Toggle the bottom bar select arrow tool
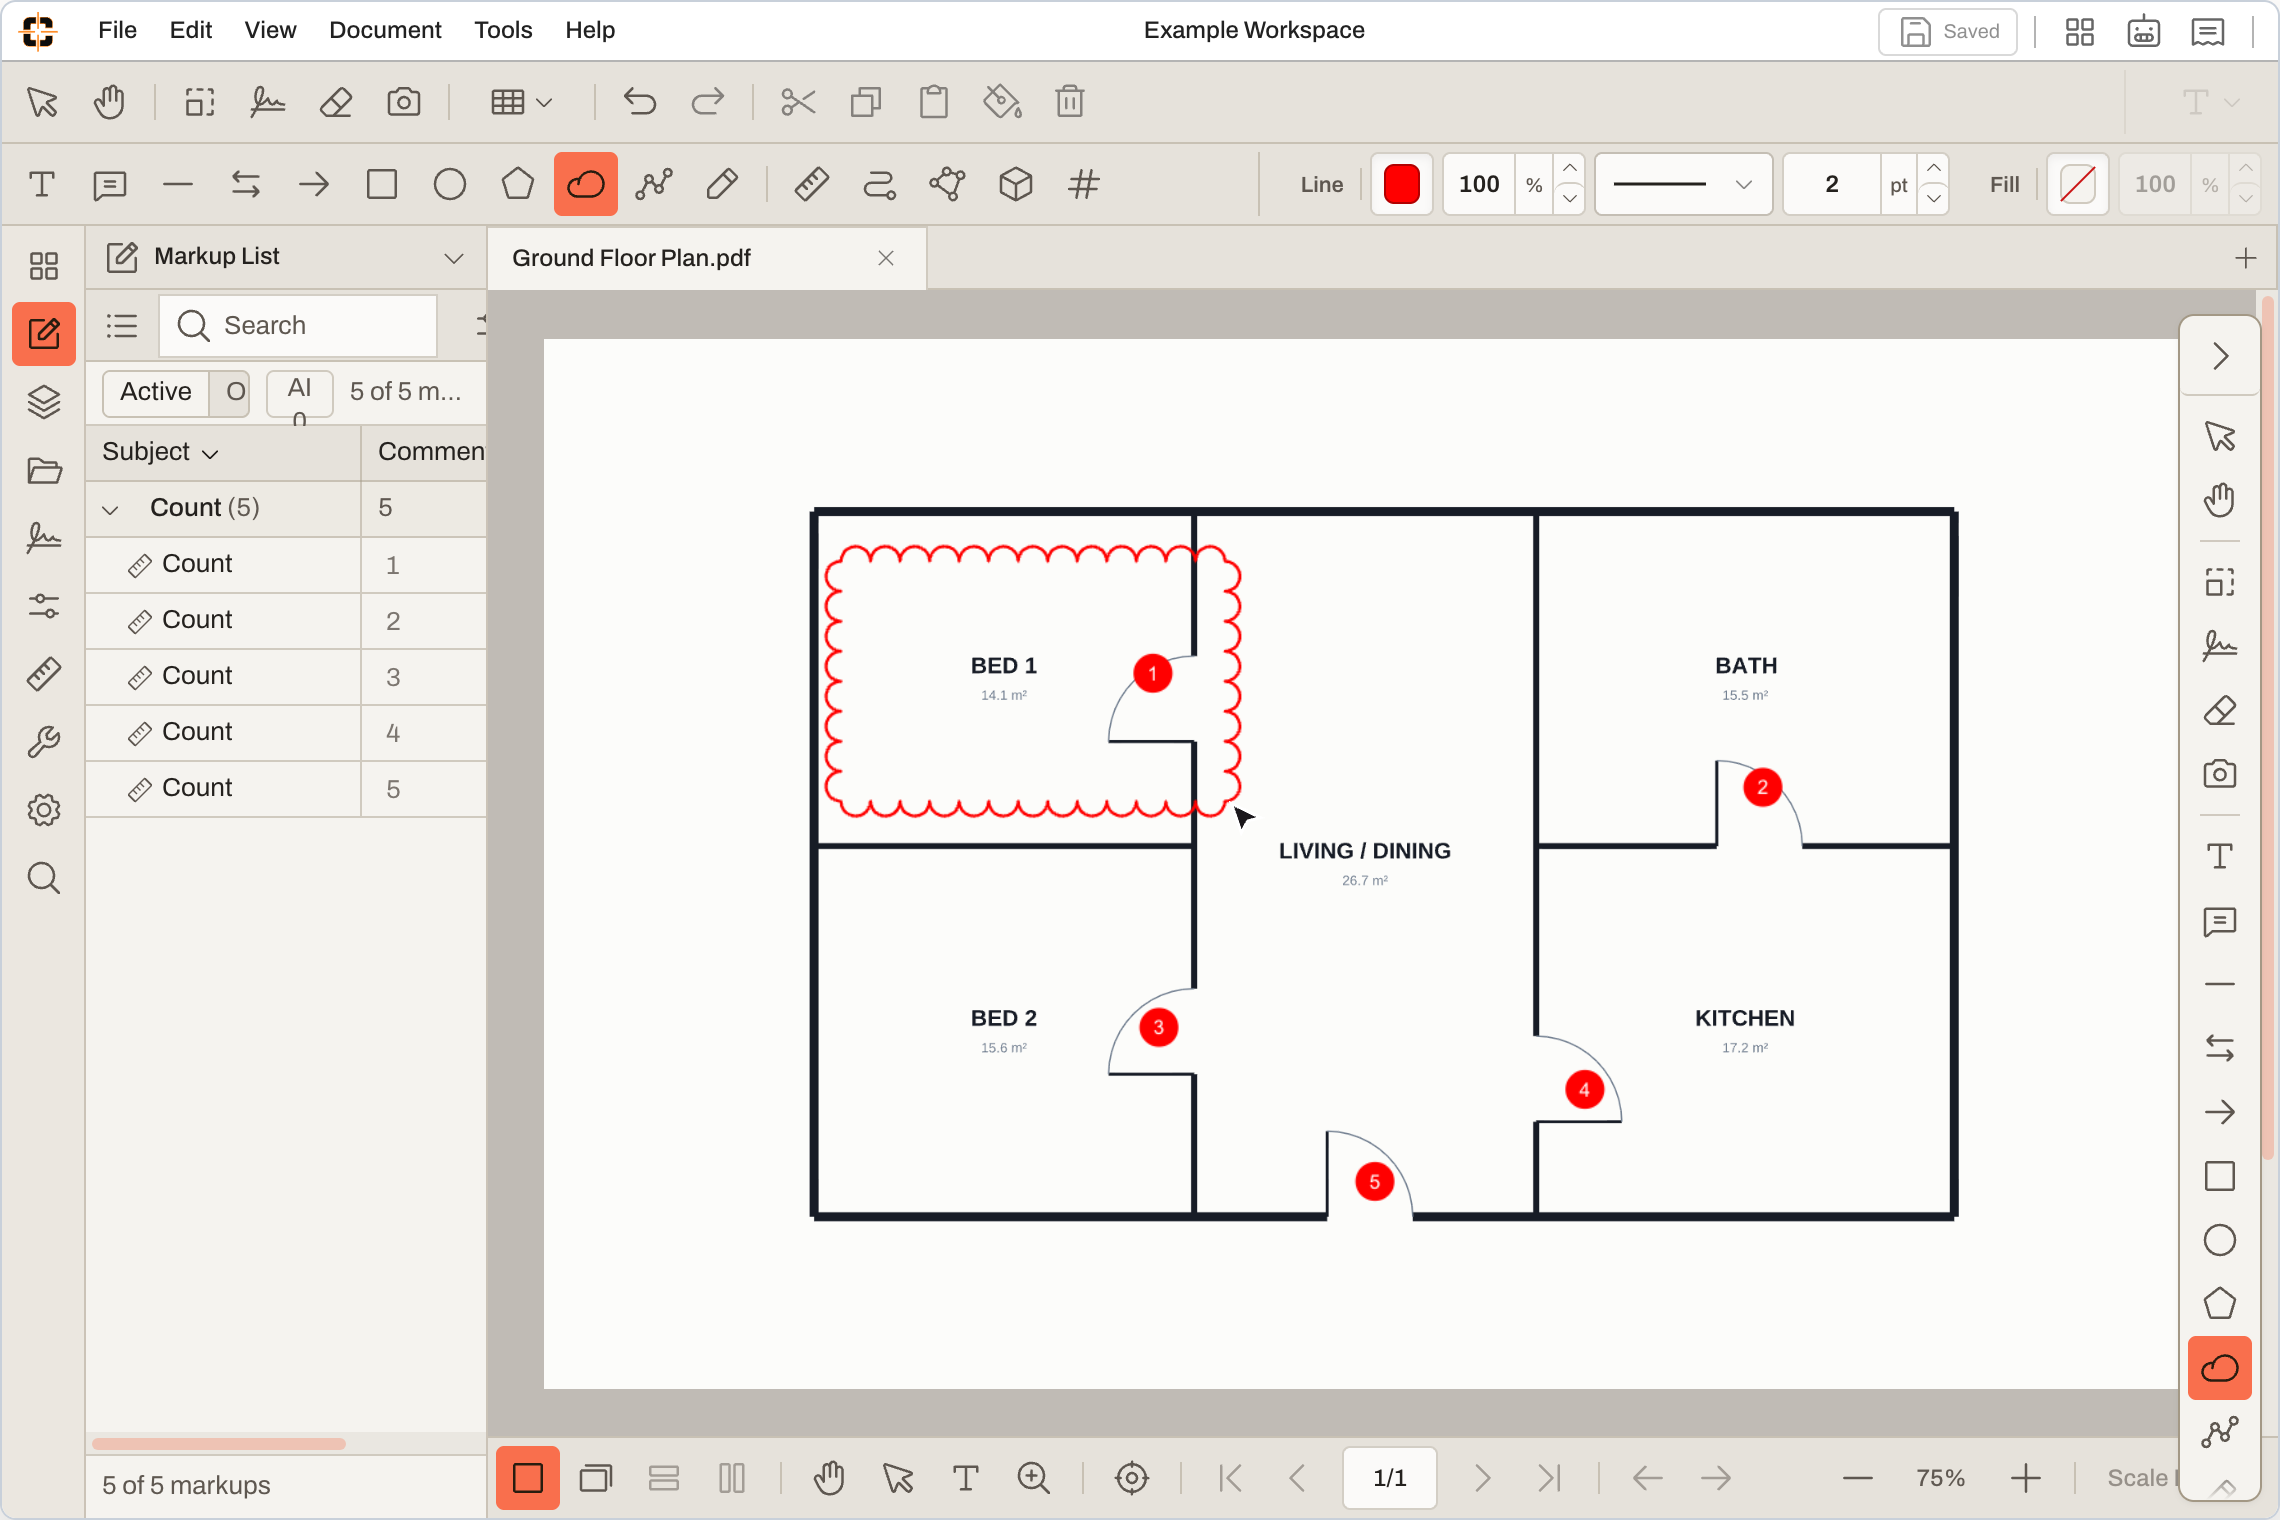This screenshot has height=1520, width=2280. (897, 1478)
